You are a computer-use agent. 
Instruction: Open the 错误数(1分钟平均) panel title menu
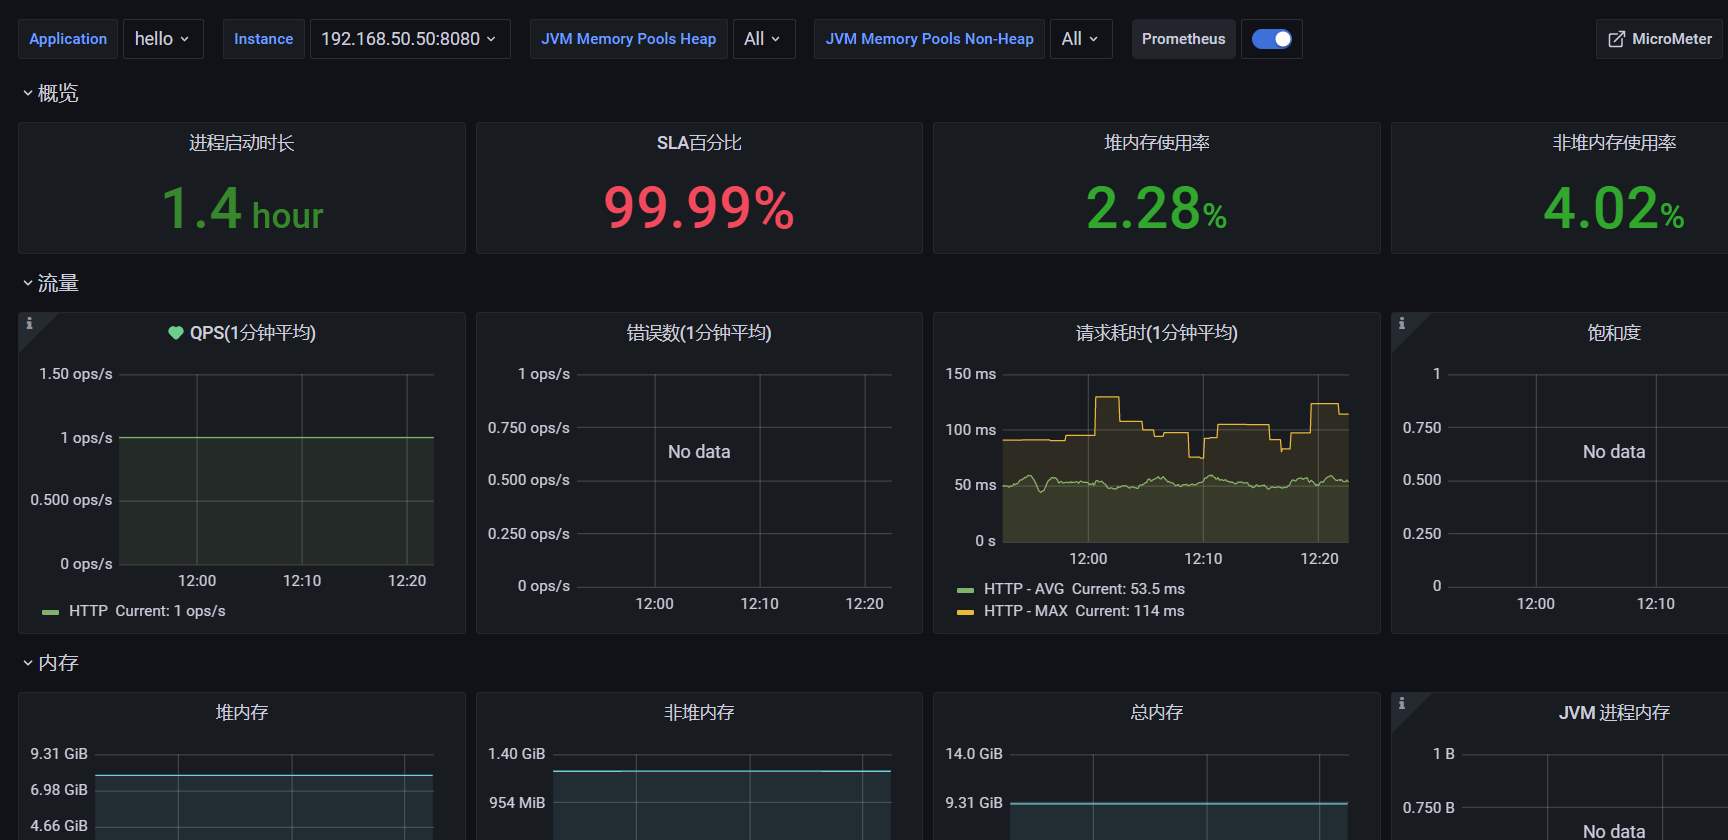point(698,333)
